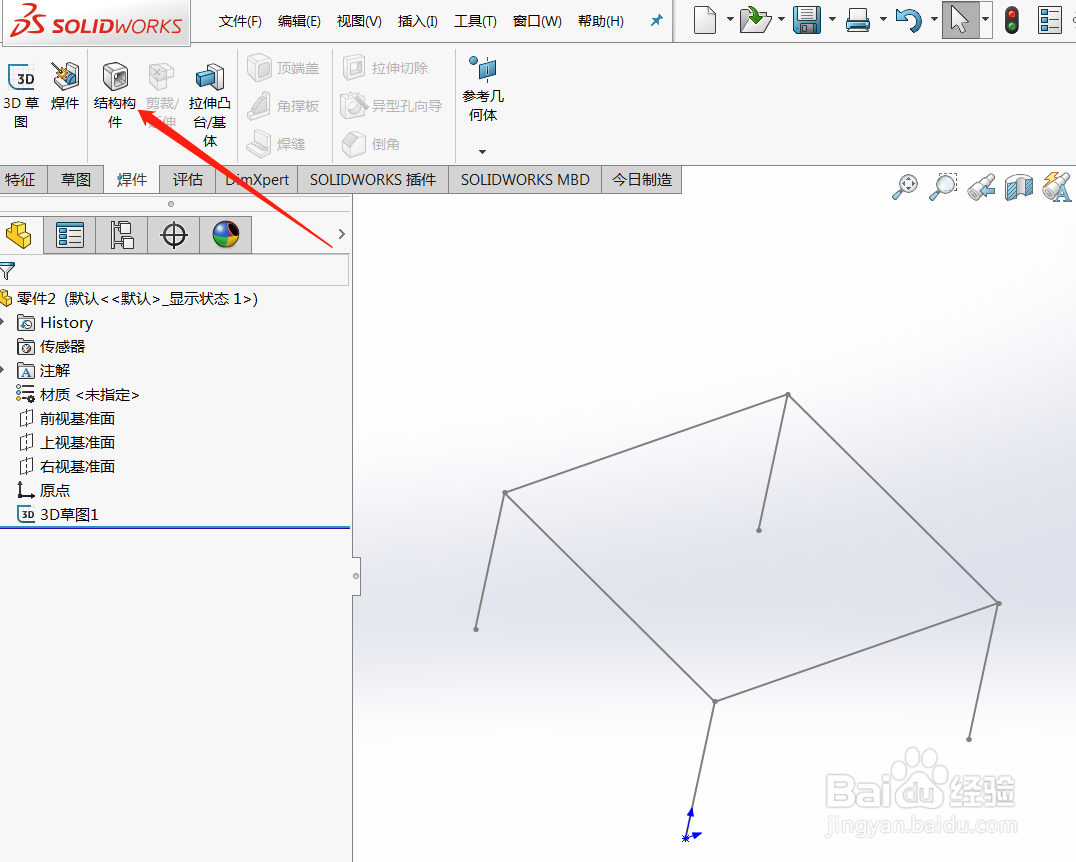The height and width of the screenshot is (862, 1076).
Task: Click the Section View icon
Action: 1019,186
